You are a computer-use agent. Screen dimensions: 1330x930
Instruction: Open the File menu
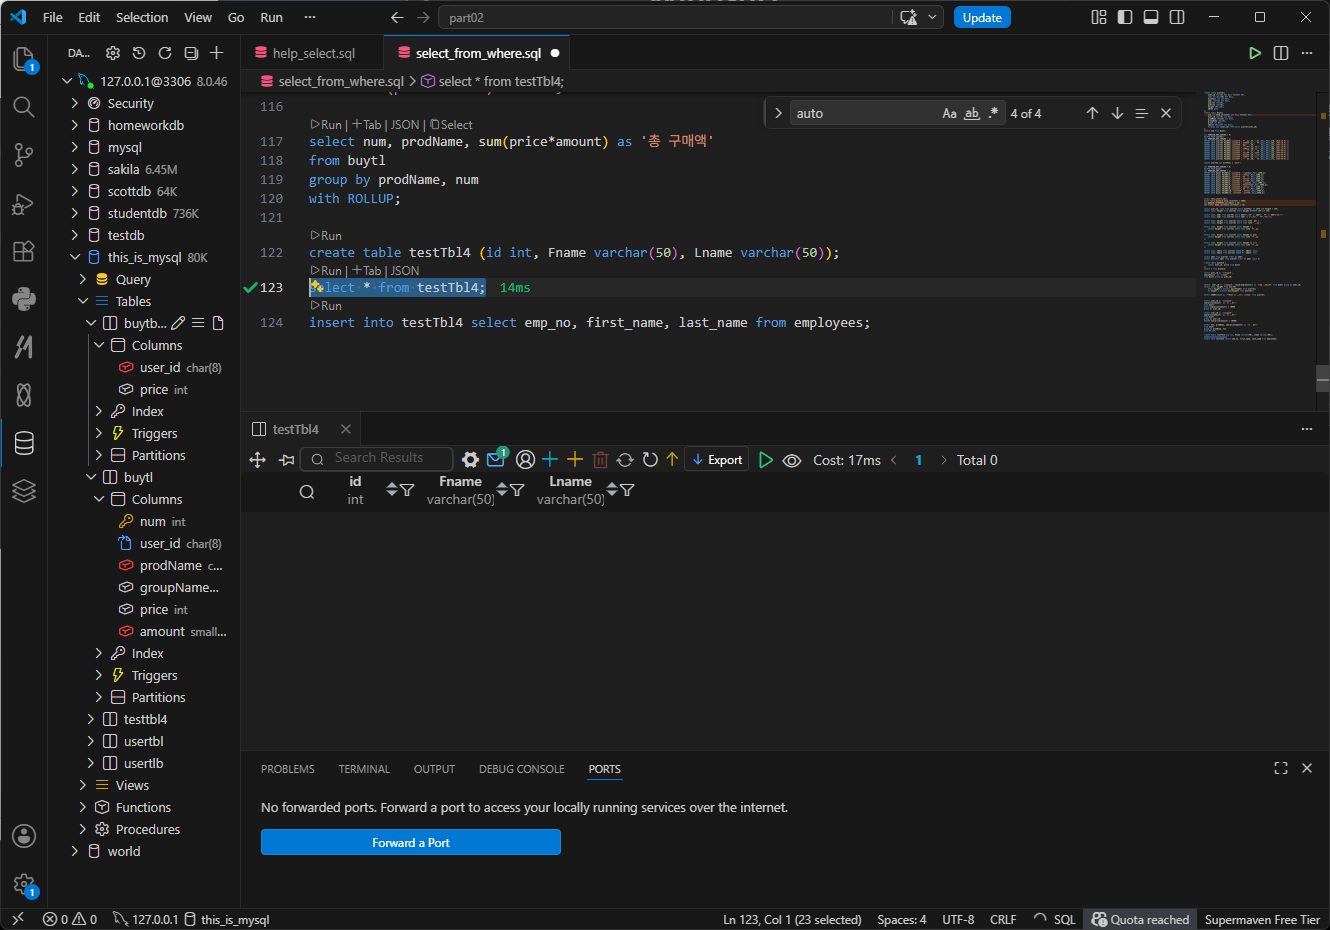click(x=53, y=17)
